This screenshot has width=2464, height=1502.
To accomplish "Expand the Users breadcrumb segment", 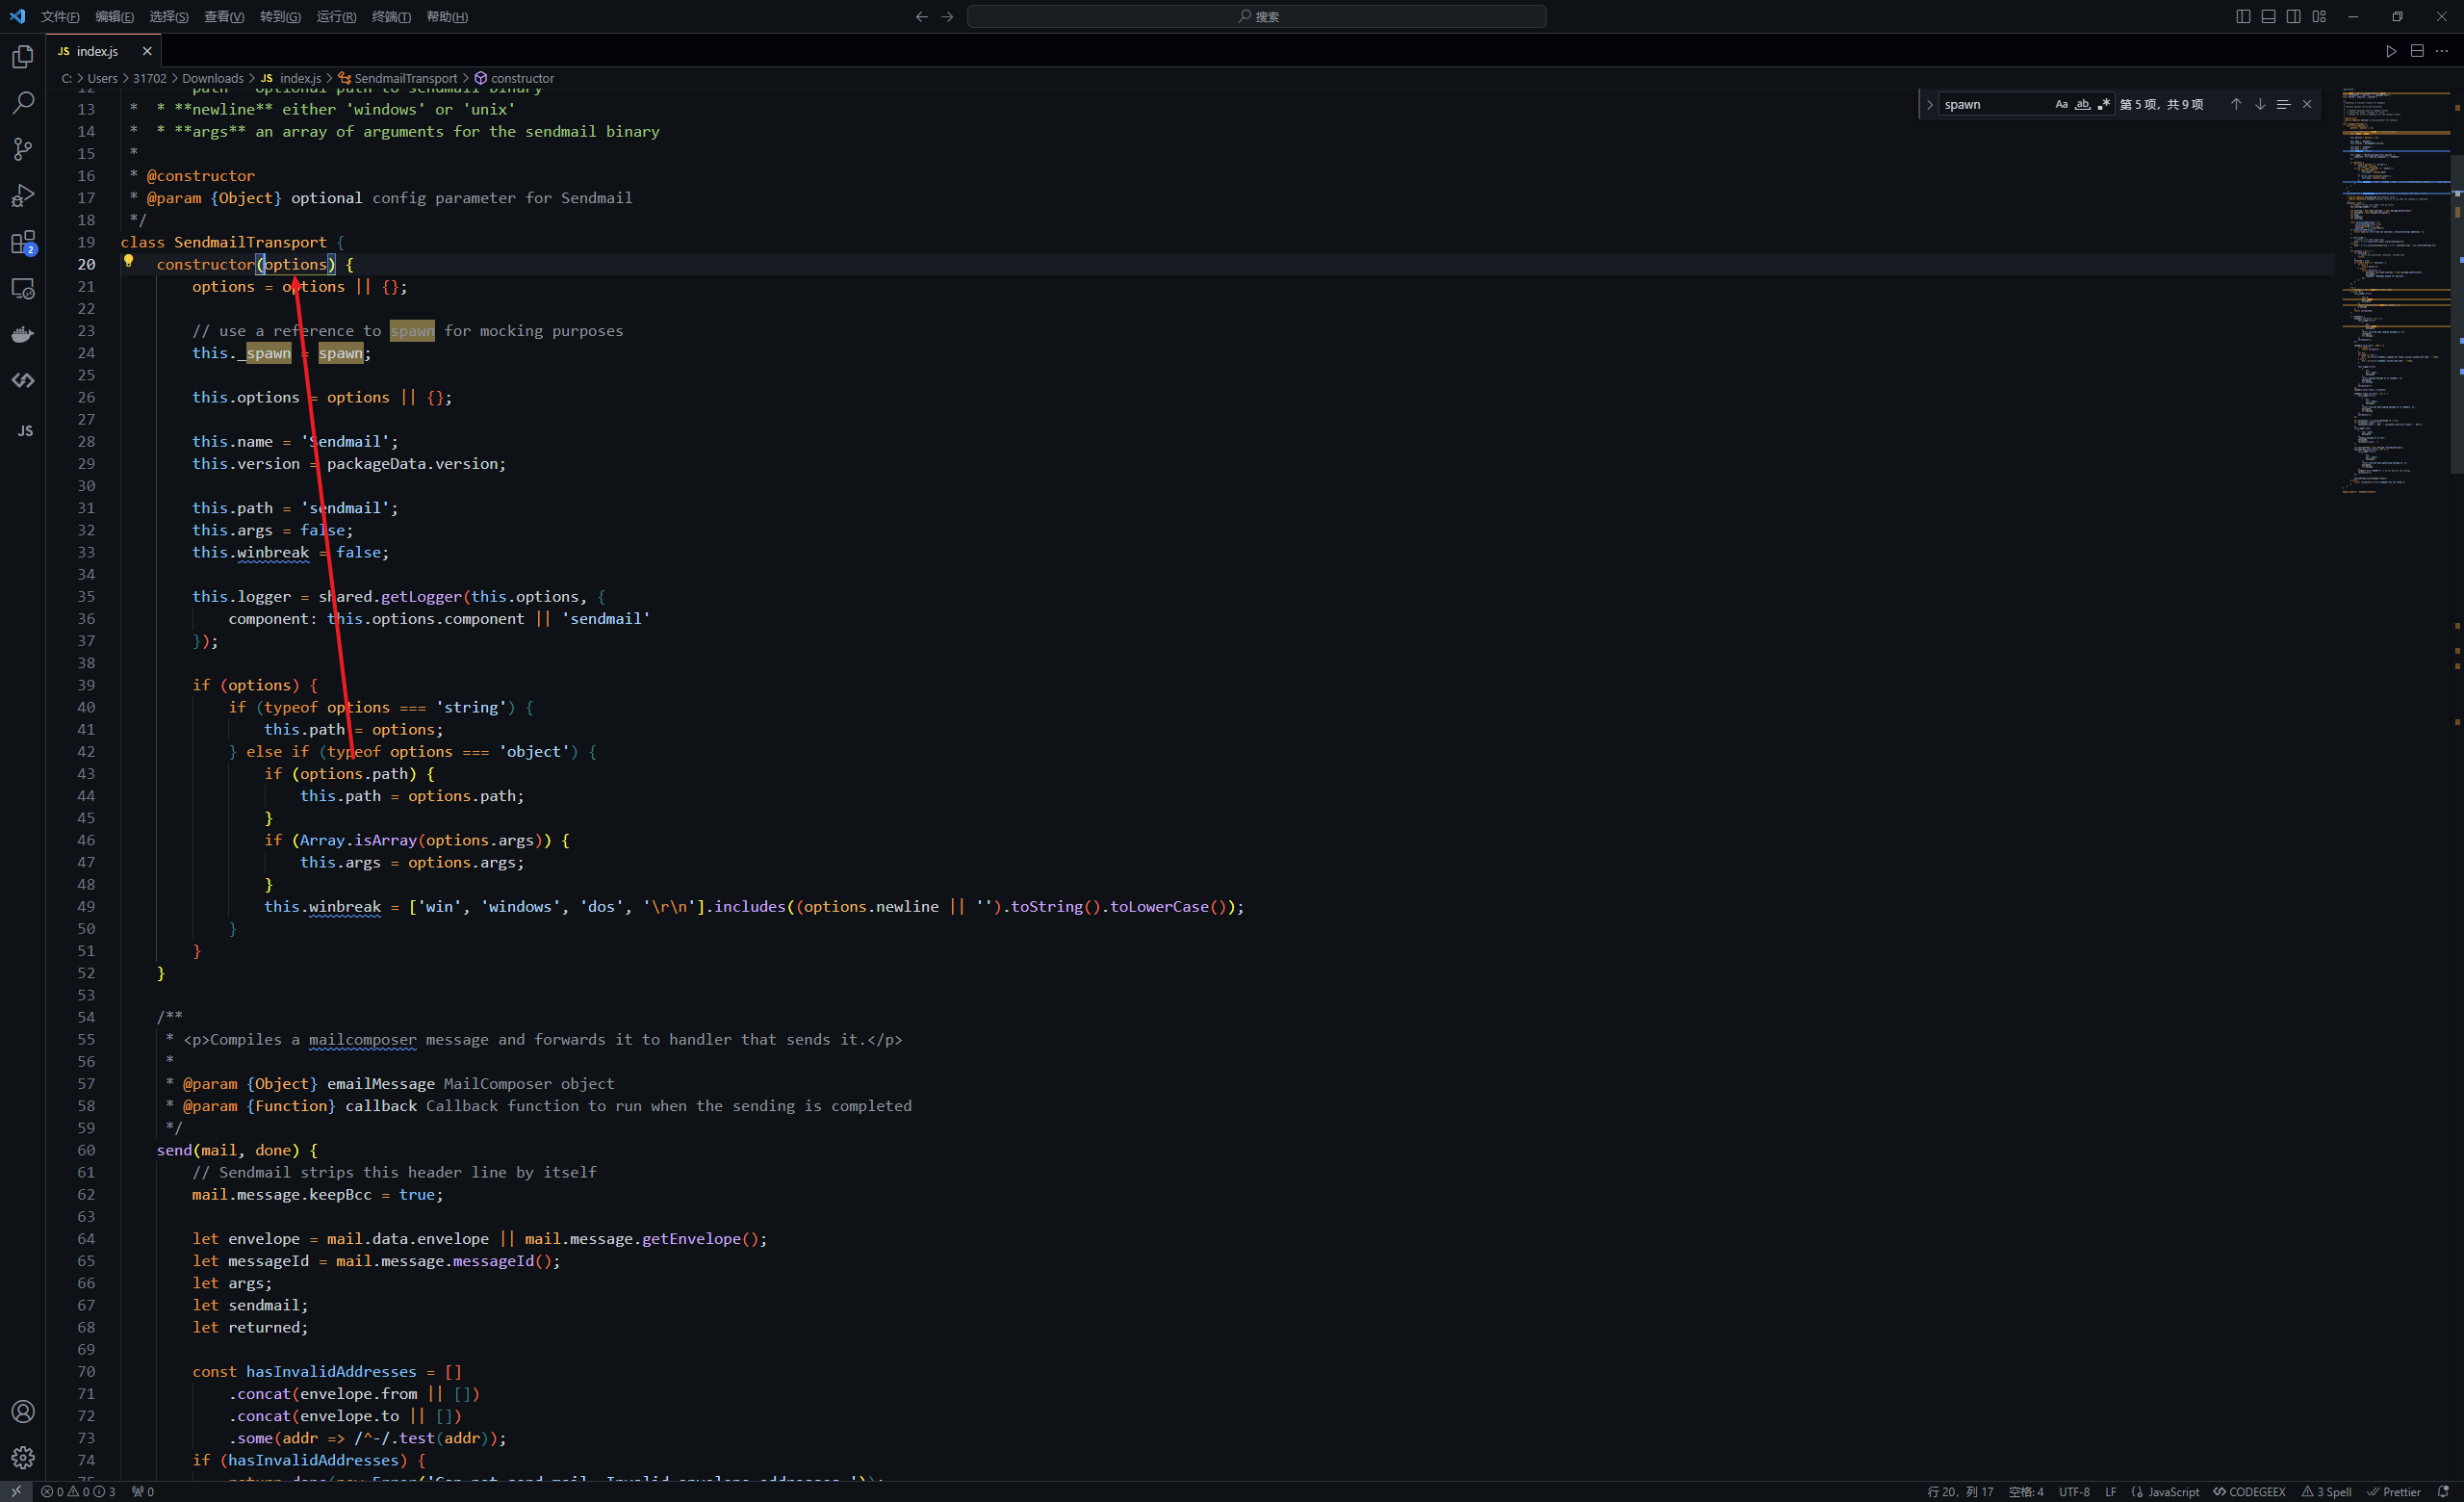I will 102,78.
